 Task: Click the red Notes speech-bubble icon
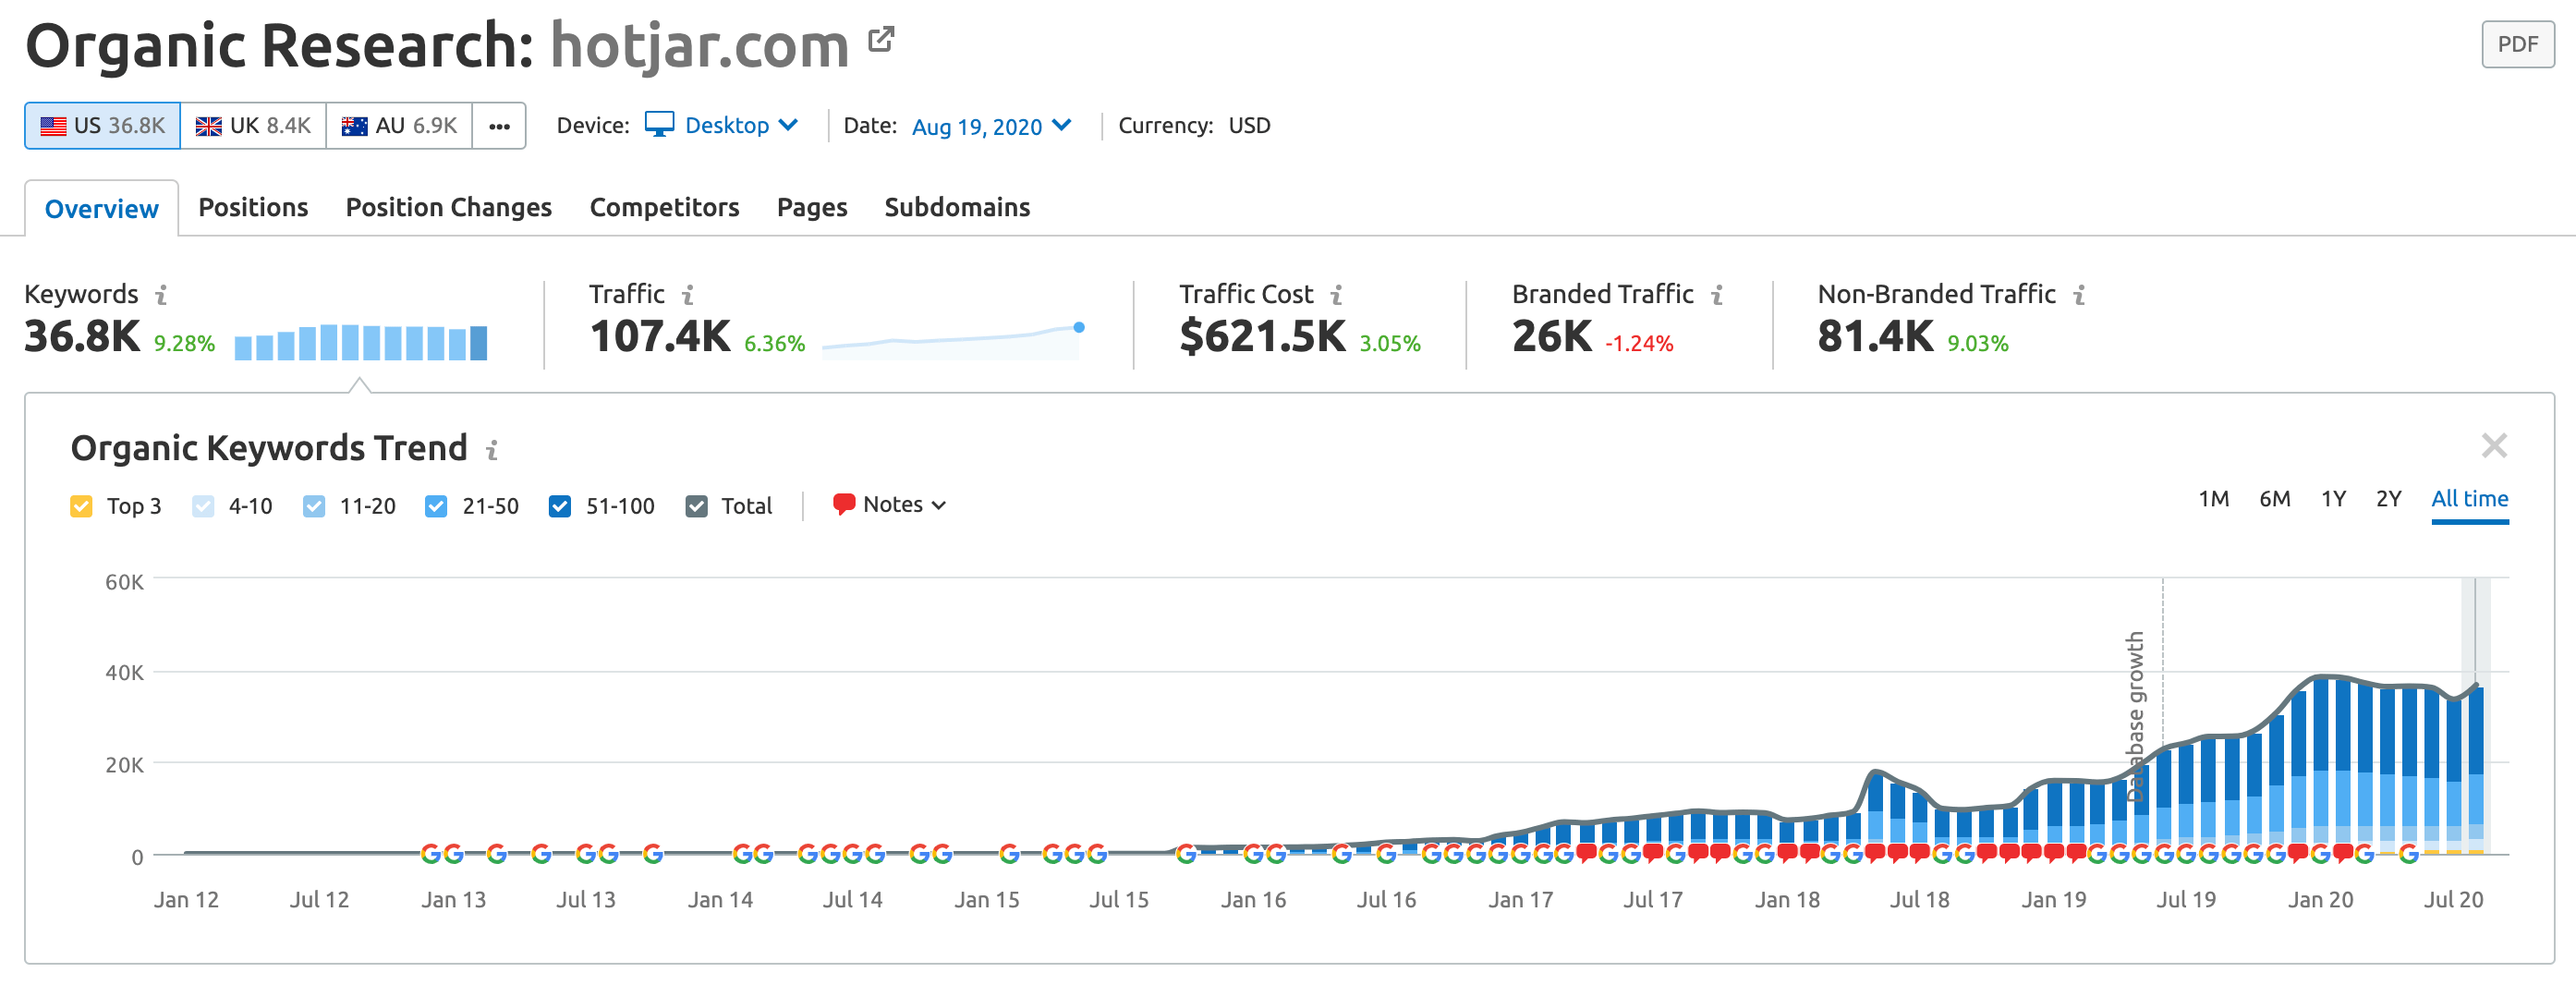click(x=844, y=504)
